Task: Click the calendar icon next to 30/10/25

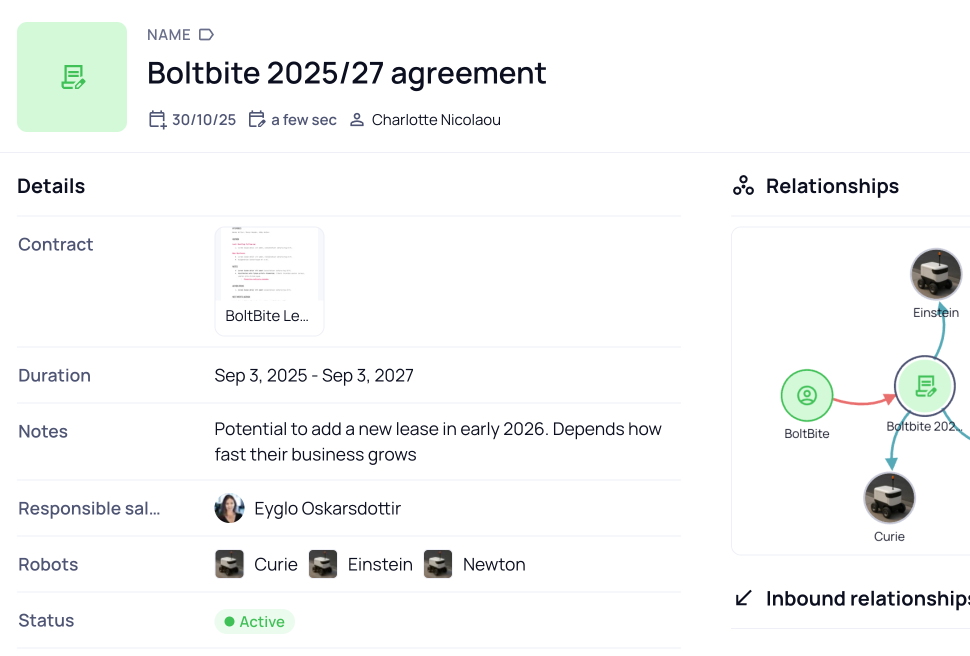Action: coord(156,119)
